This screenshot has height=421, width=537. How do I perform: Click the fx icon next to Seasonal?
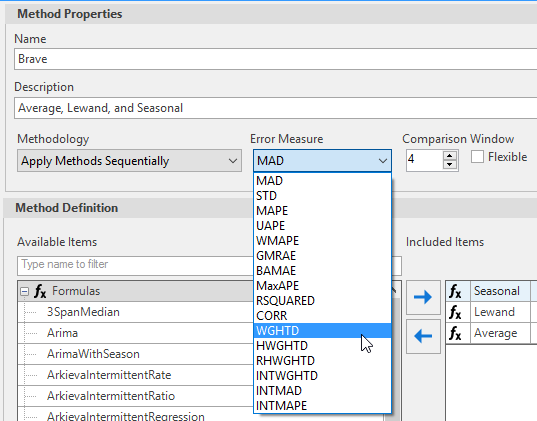(455, 292)
